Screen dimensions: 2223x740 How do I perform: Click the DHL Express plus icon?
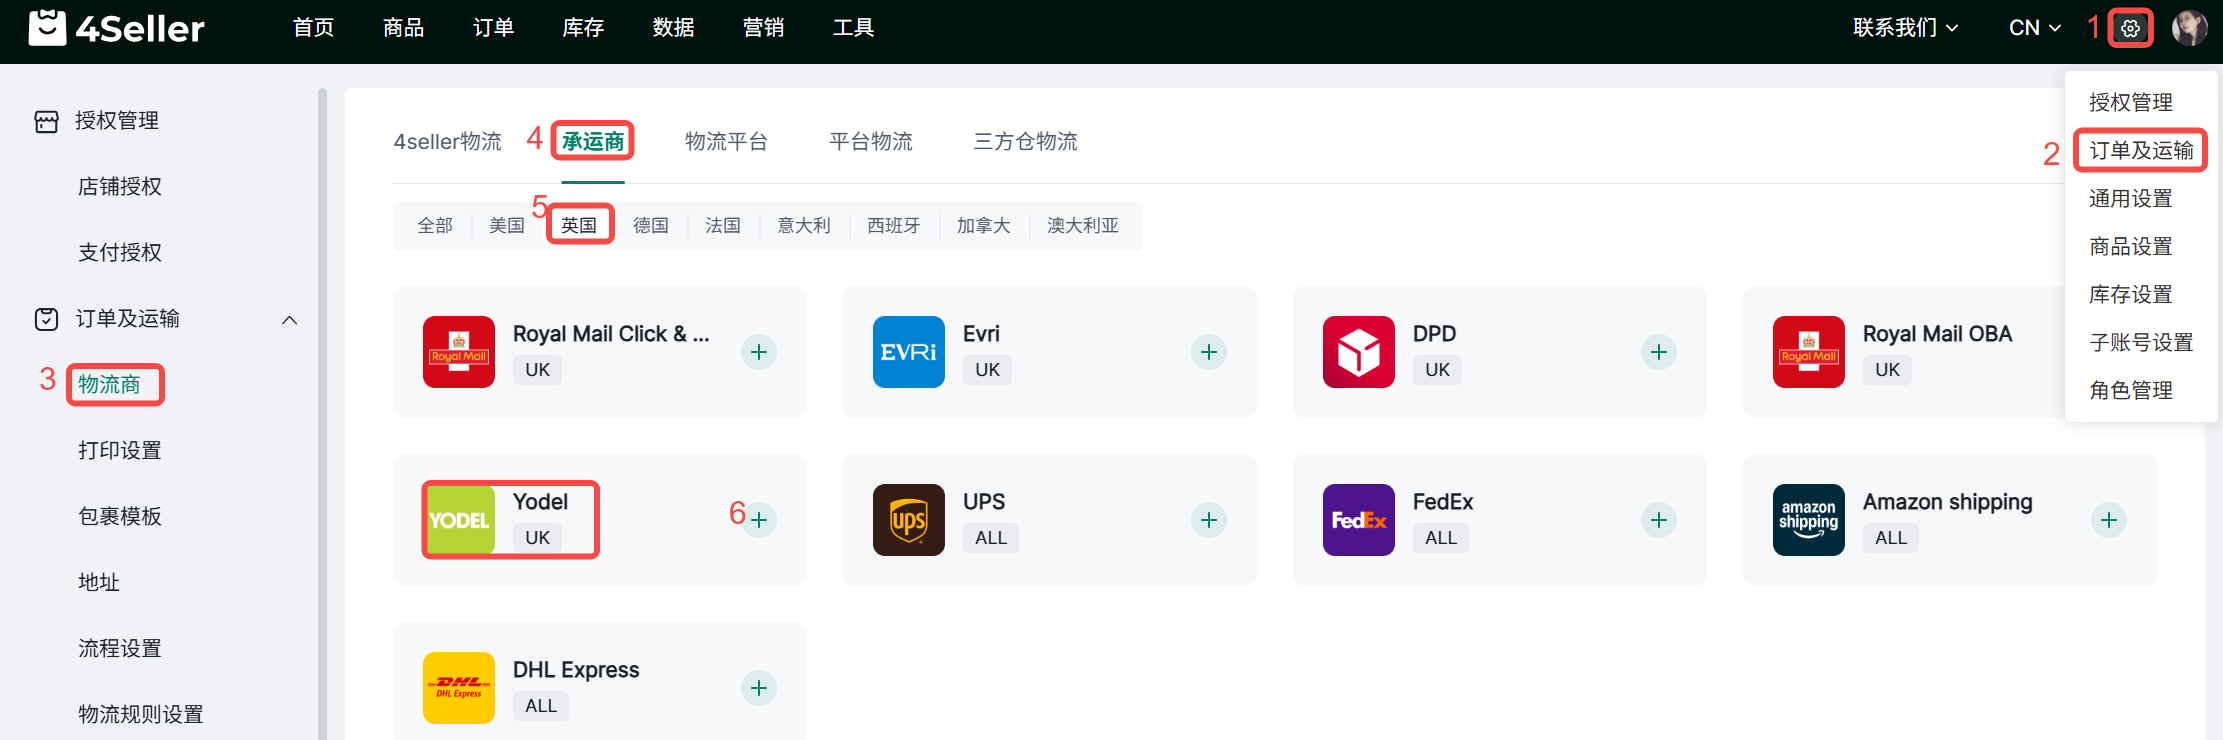tap(759, 688)
